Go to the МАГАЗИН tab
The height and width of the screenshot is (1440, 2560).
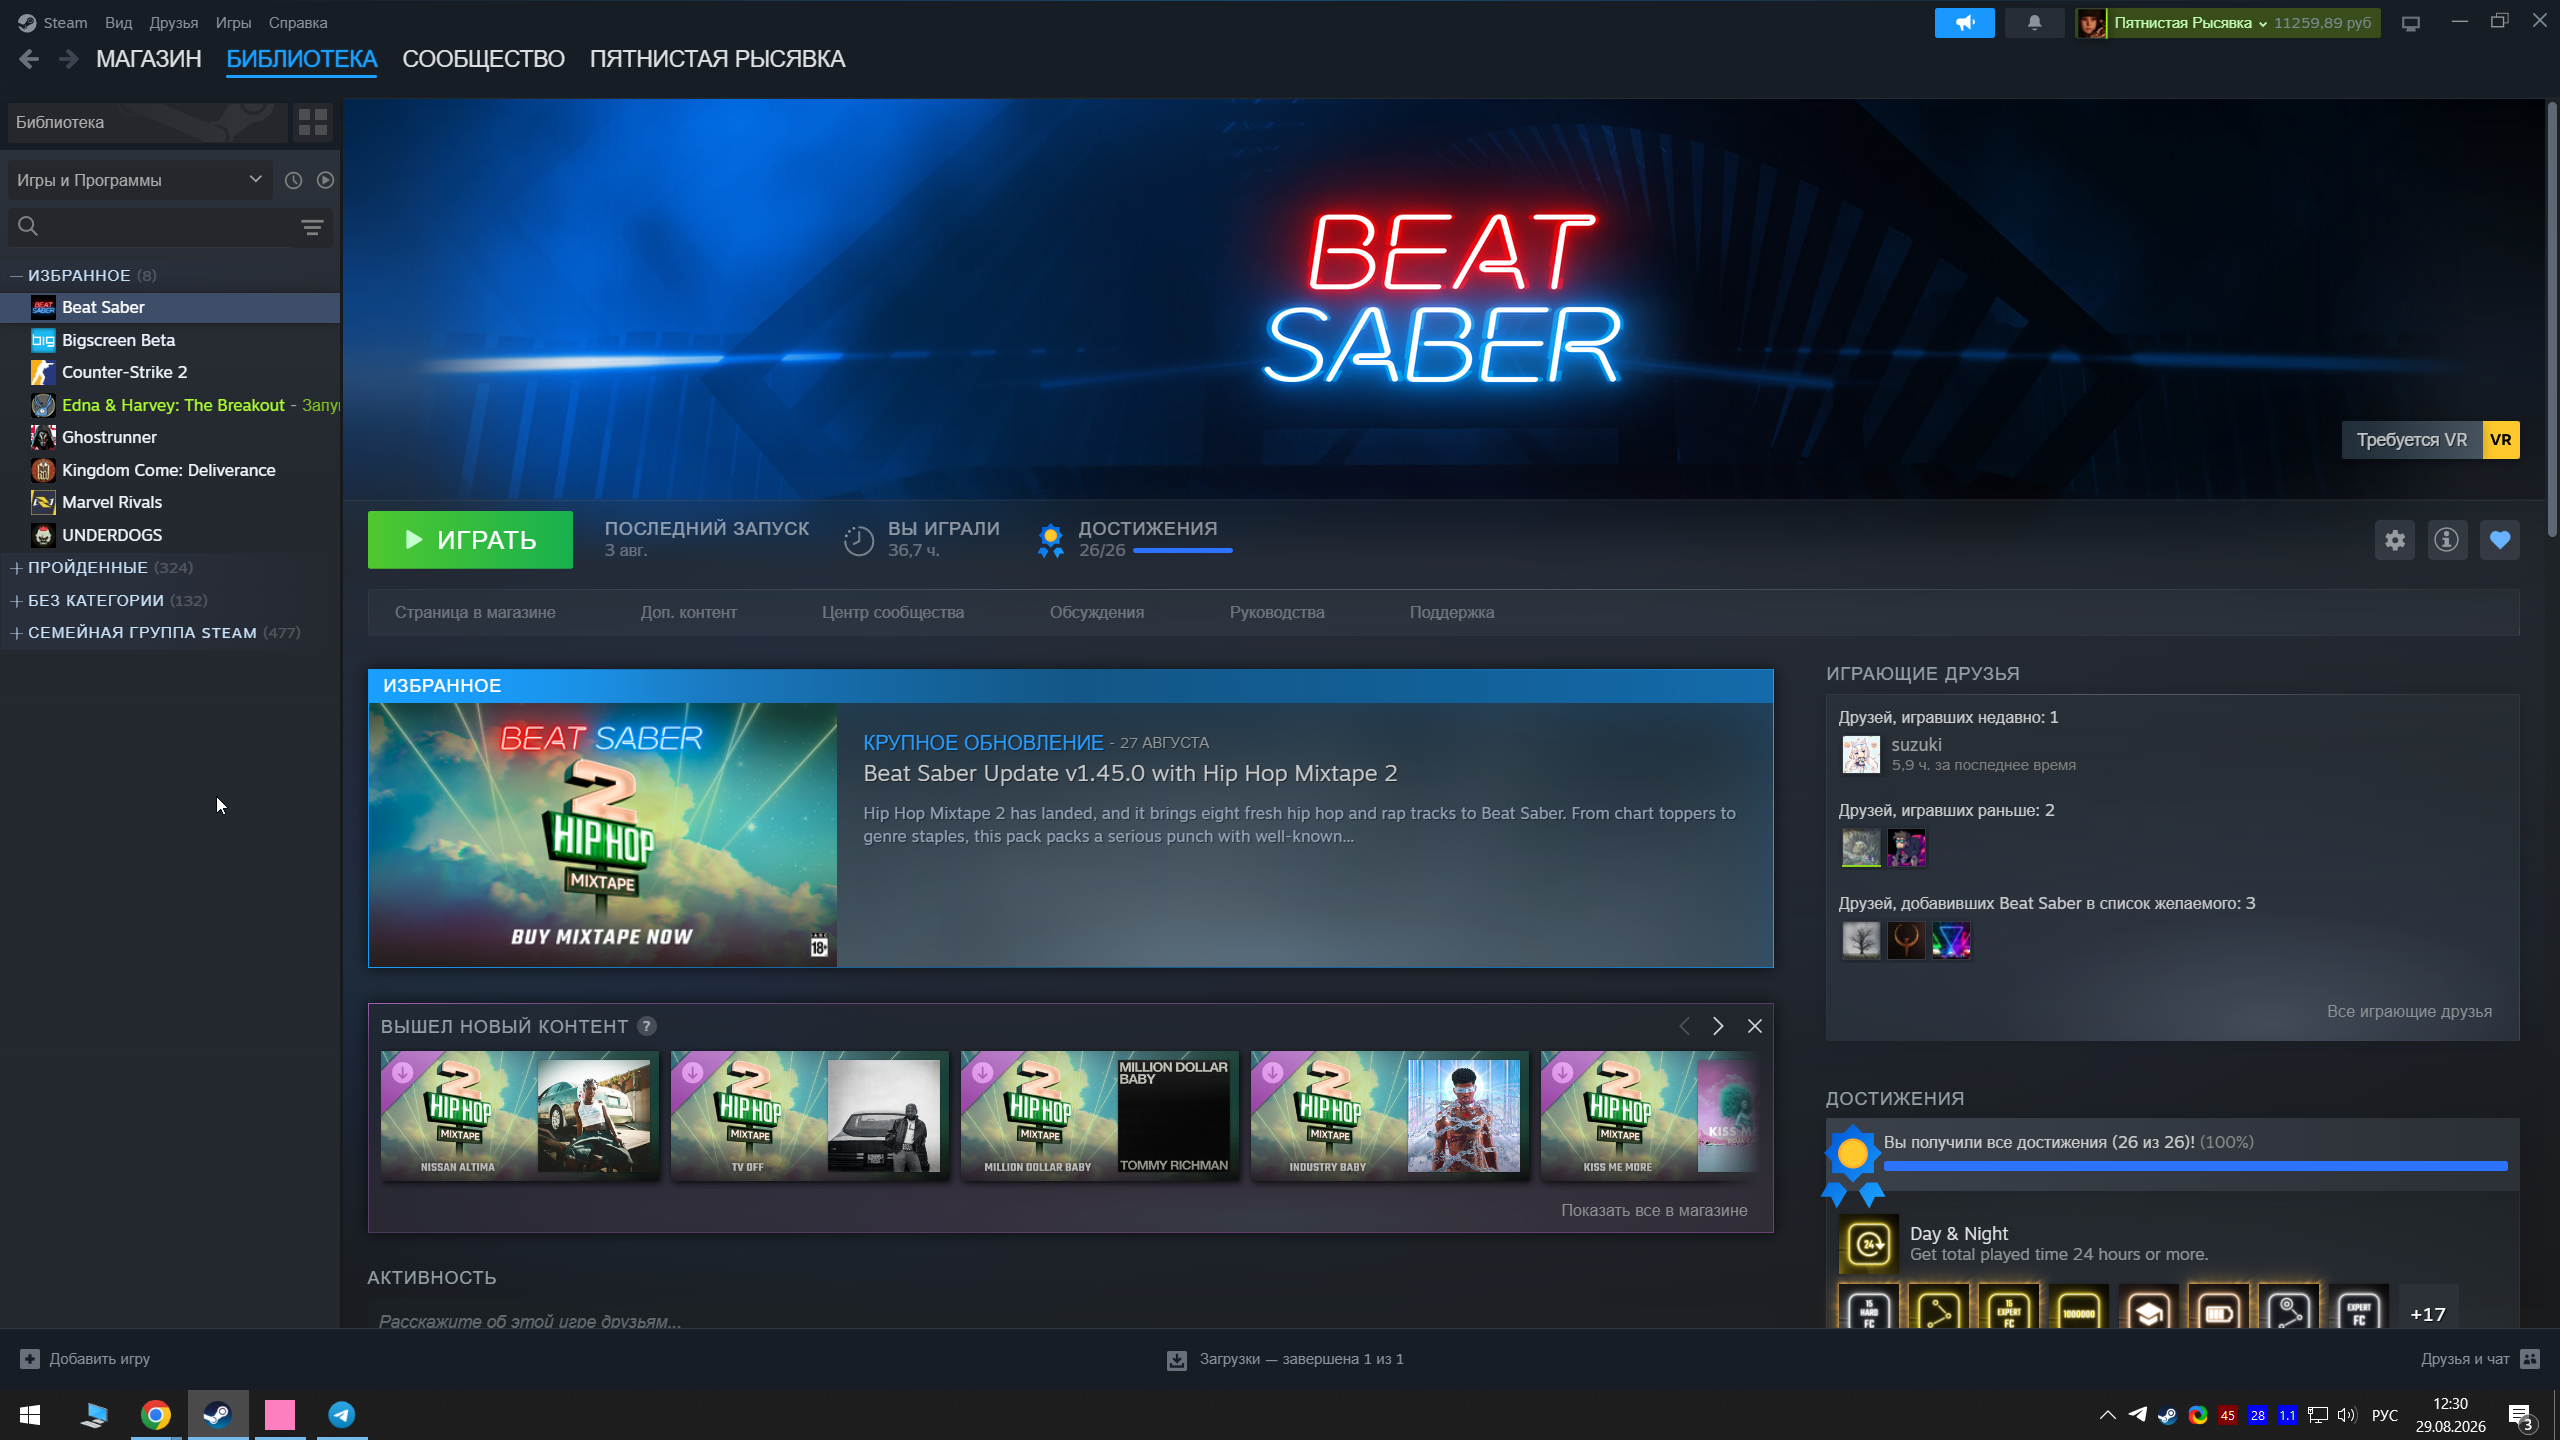(149, 59)
